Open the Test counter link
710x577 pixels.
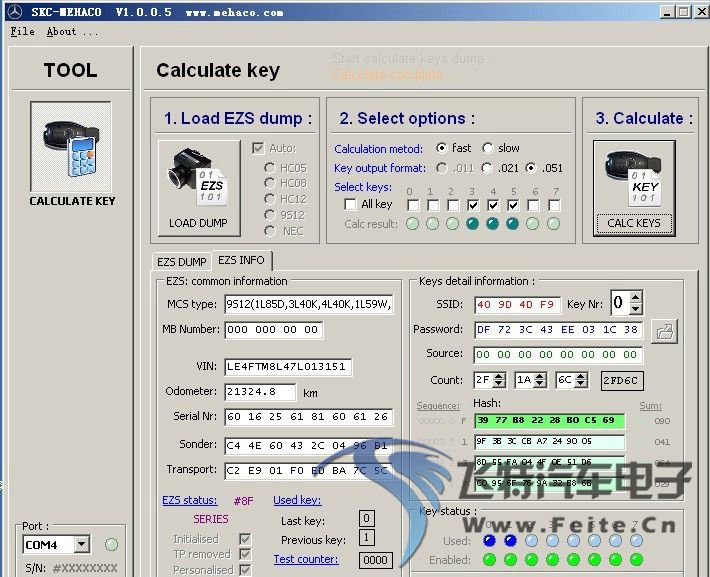click(306, 559)
